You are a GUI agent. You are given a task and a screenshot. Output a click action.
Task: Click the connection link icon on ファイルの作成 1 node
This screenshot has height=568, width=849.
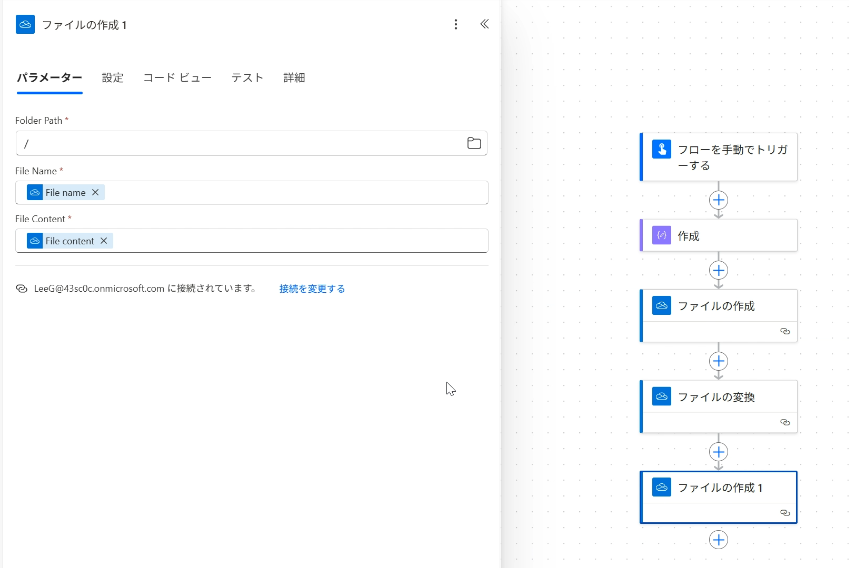point(785,512)
